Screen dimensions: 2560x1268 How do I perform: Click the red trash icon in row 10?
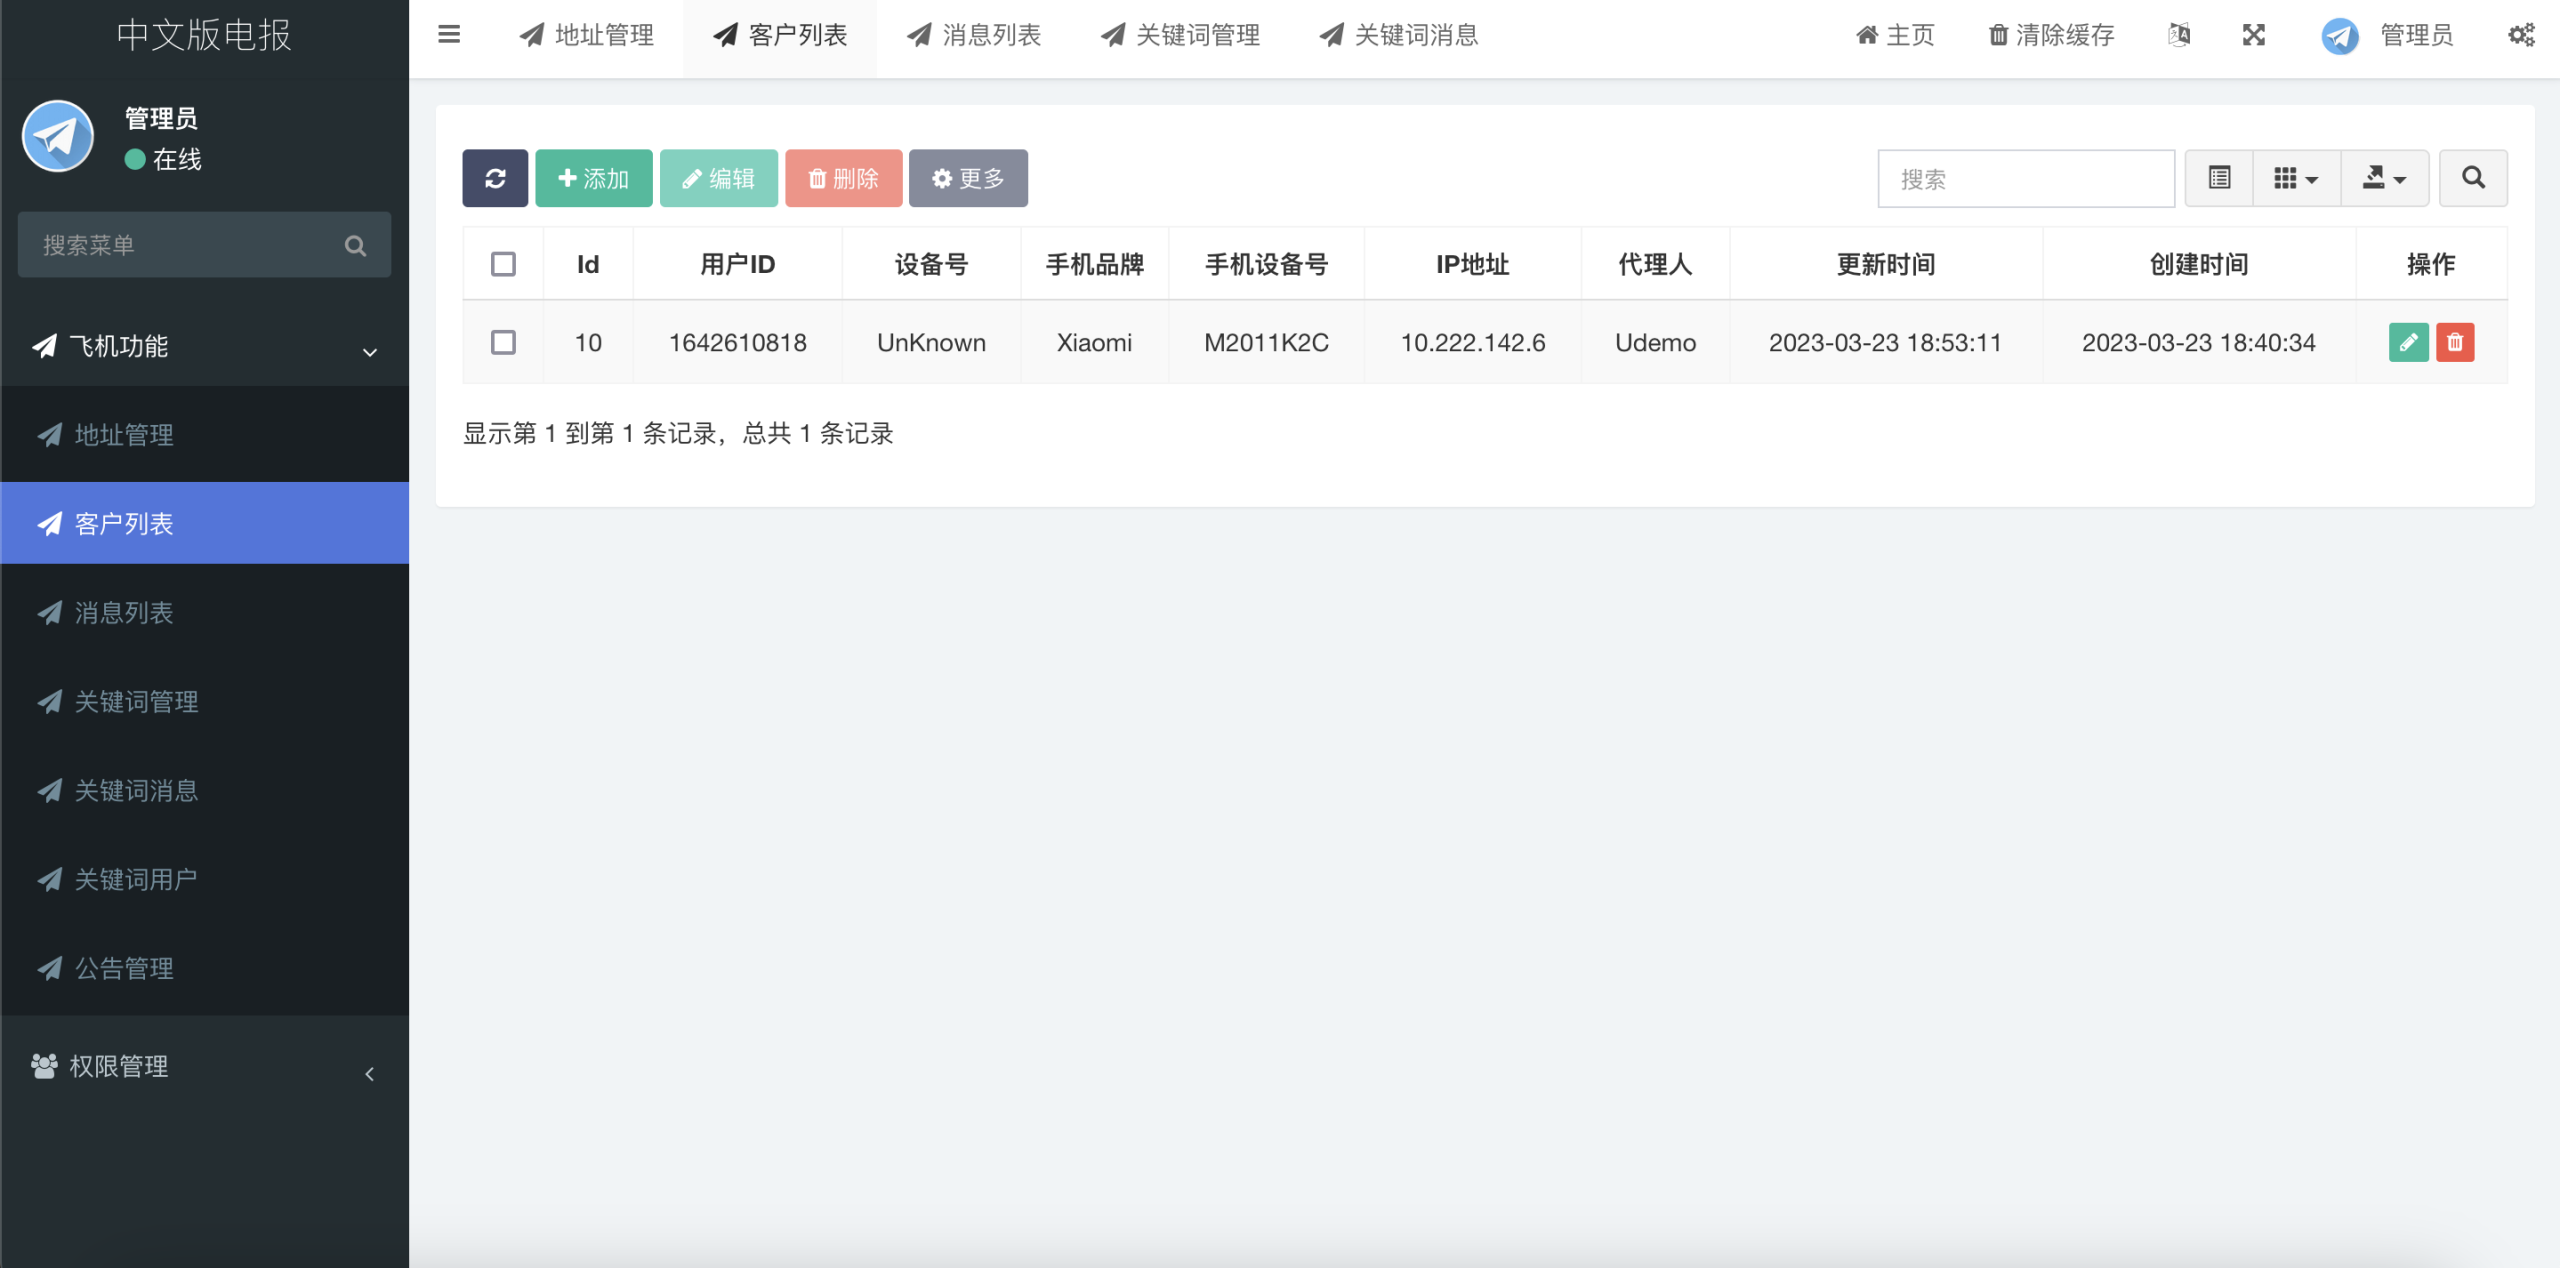pyautogui.click(x=2455, y=342)
